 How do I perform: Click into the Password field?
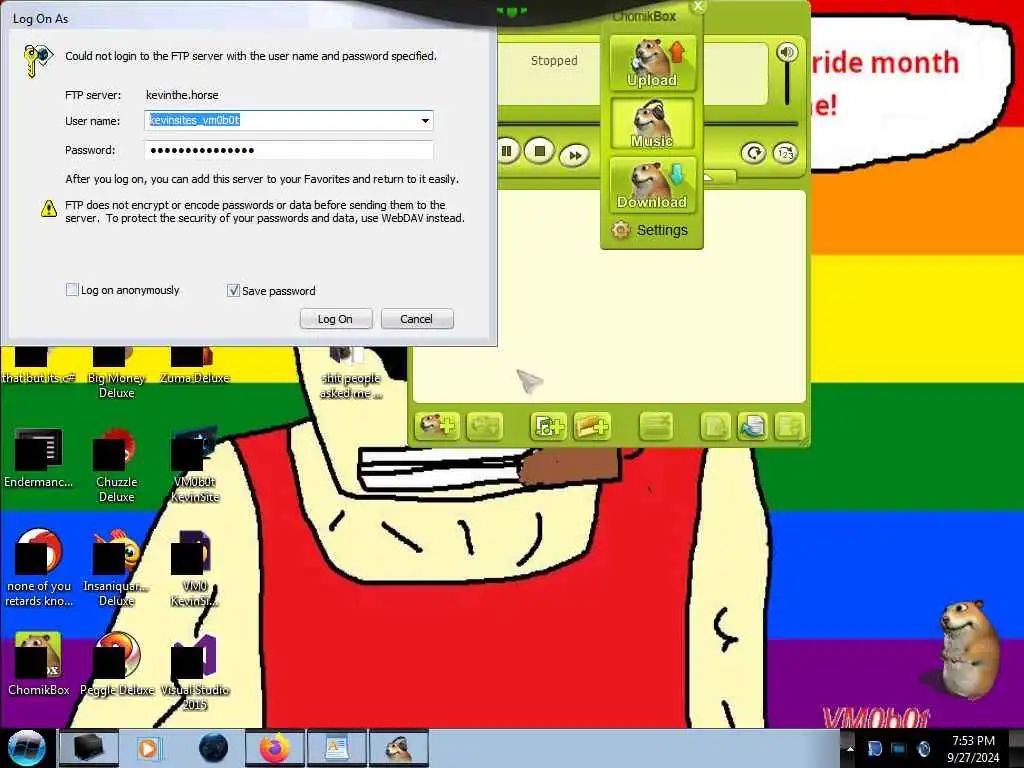[x=289, y=150]
